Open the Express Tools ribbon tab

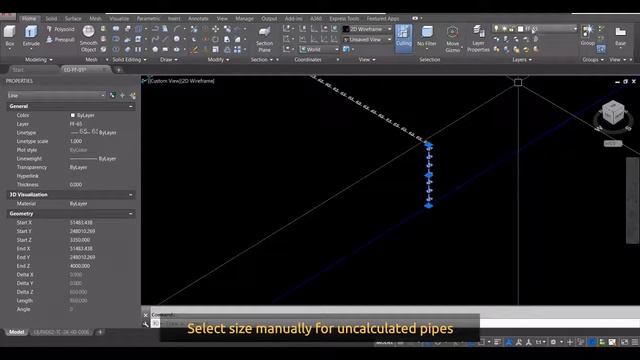(344, 18)
